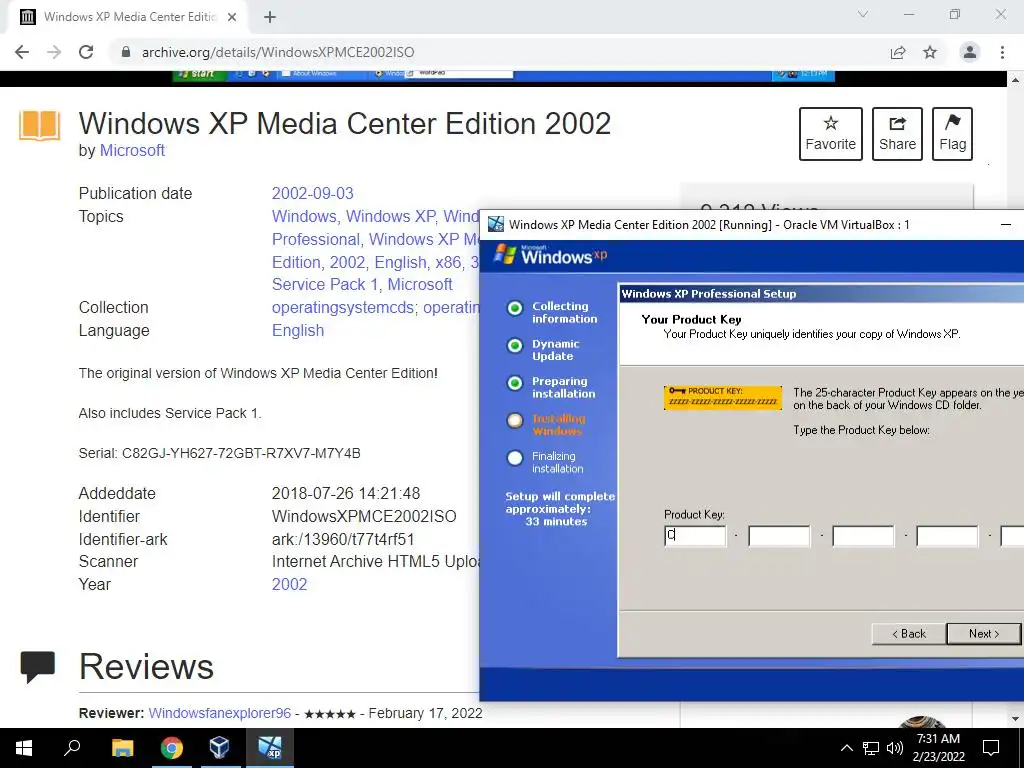Click the VirtualBox window title icon

[x=496, y=225]
